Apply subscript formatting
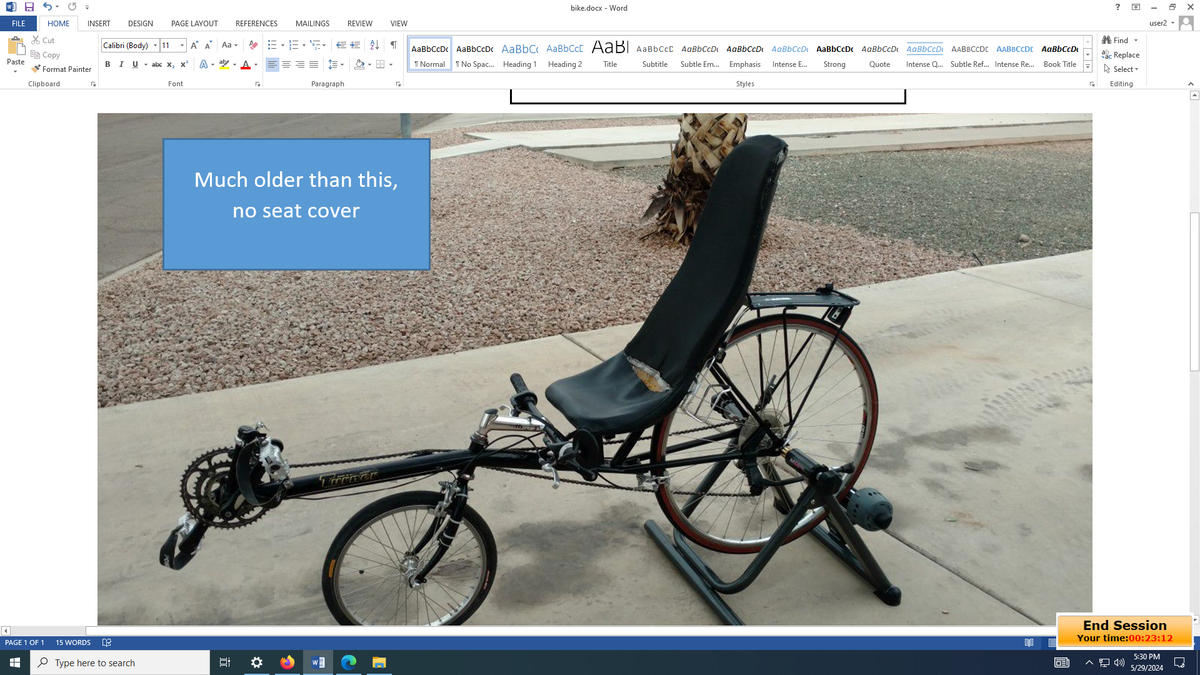Viewport: 1200px width, 675px height. click(x=170, y=64)
